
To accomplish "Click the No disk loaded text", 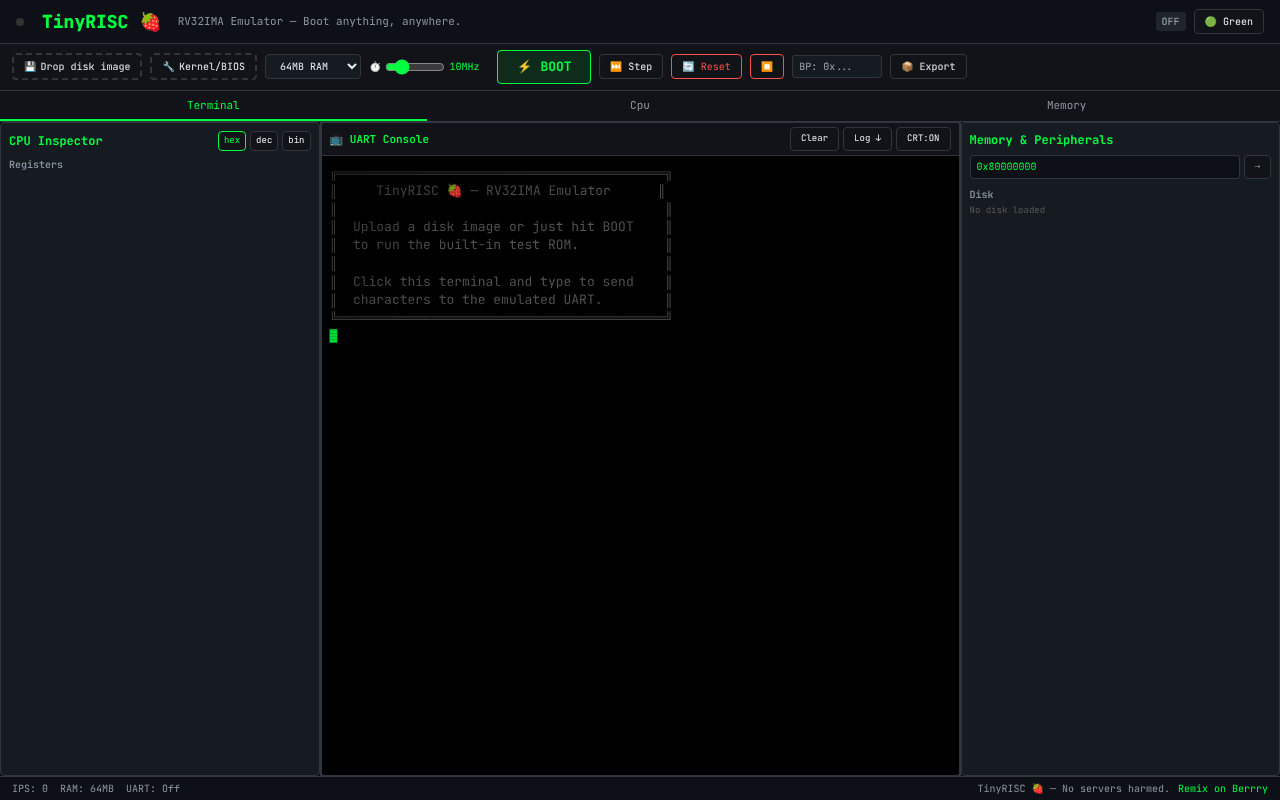I will coord(1007,210).
